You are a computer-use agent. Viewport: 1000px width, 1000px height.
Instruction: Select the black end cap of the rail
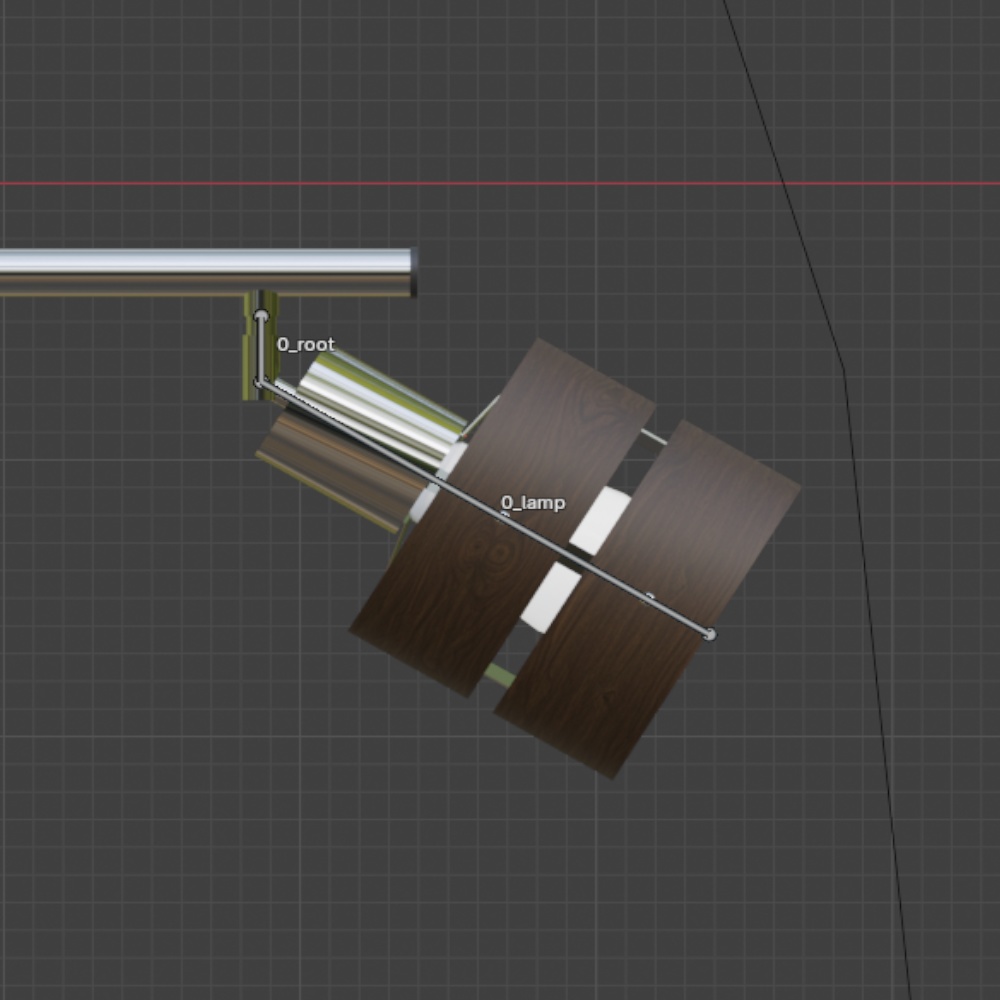click(415, 272)
